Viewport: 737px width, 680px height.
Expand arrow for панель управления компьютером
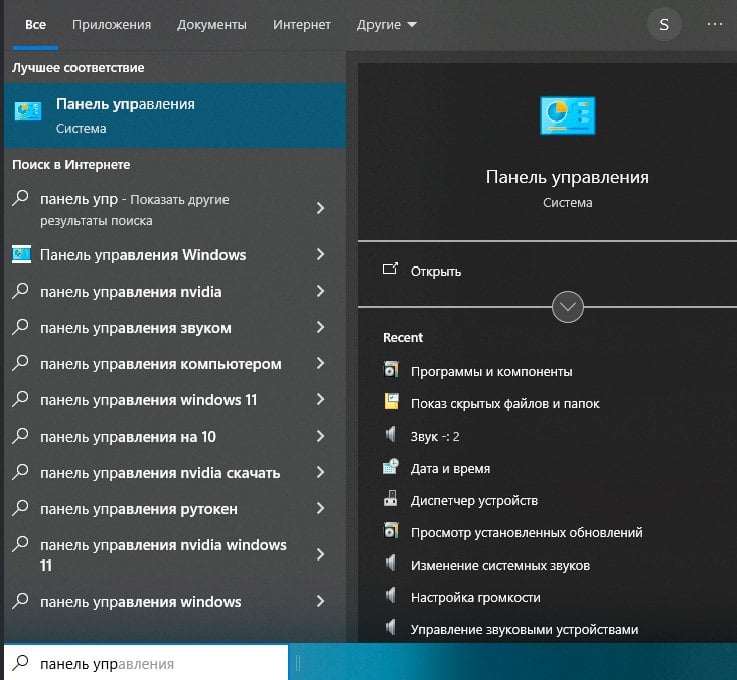coord(321,363)
